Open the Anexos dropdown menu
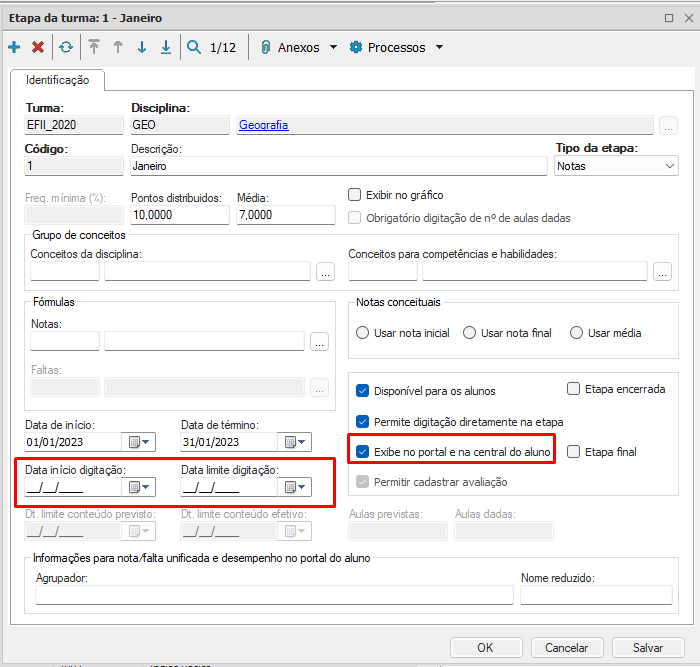This screenshot has height=667, width=700. coord(298,47)
